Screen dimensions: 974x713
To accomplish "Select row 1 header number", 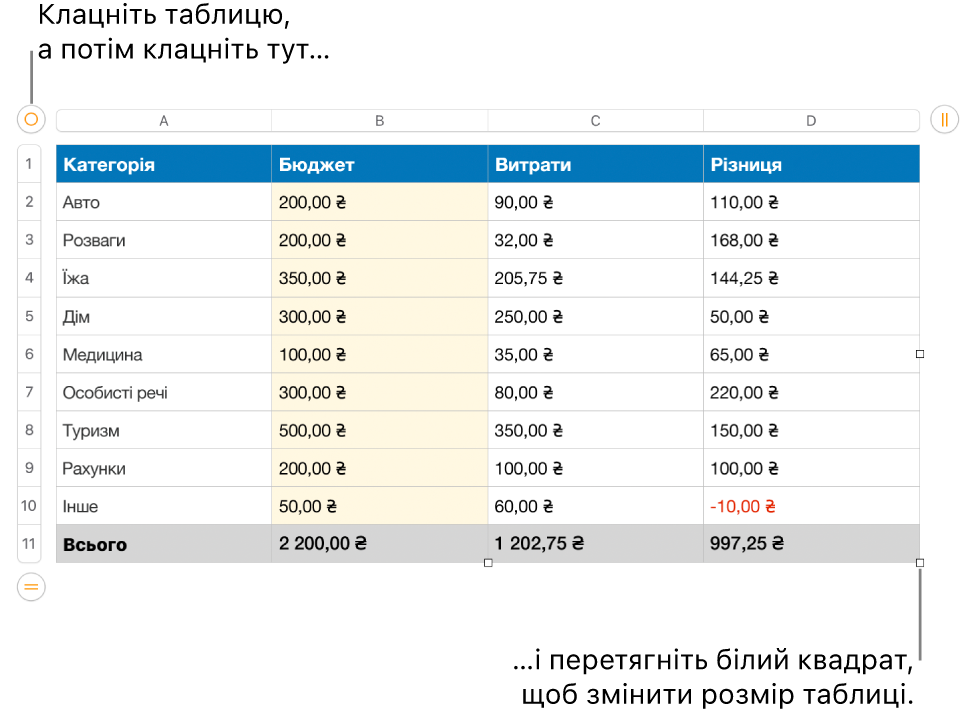I will pos(29,164).
